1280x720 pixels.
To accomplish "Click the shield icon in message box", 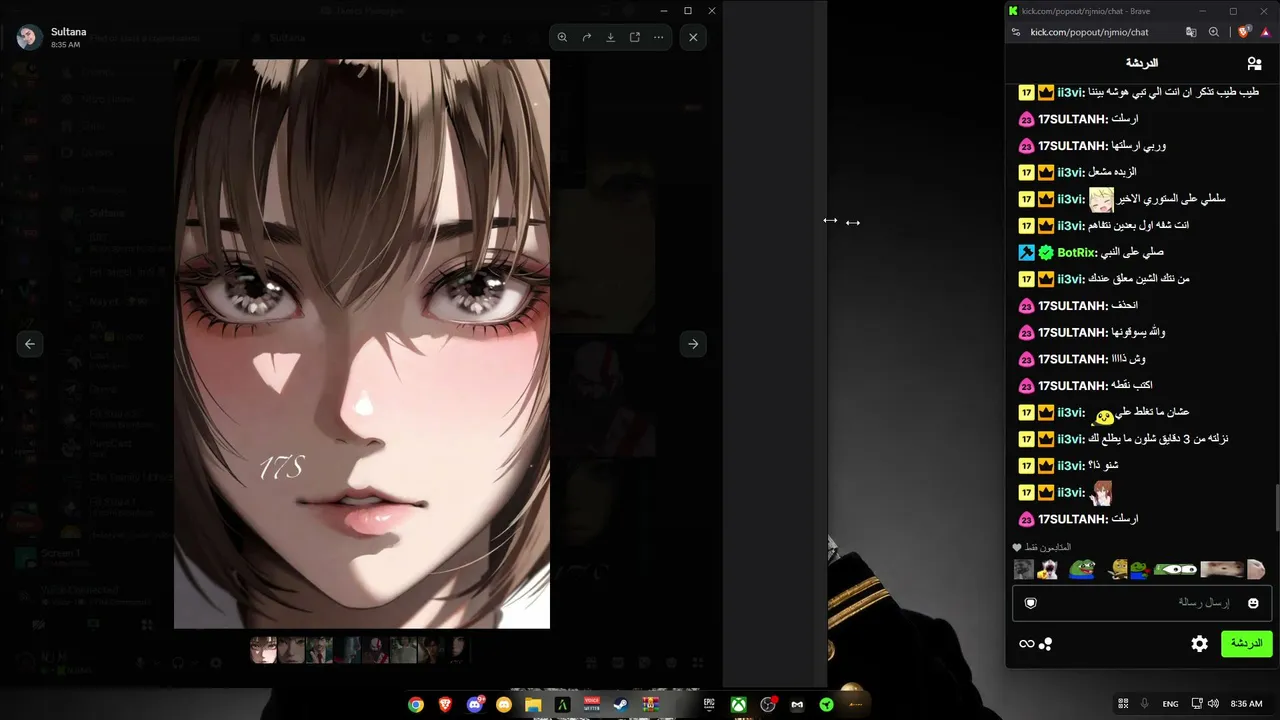I will tap(1031, 603).
